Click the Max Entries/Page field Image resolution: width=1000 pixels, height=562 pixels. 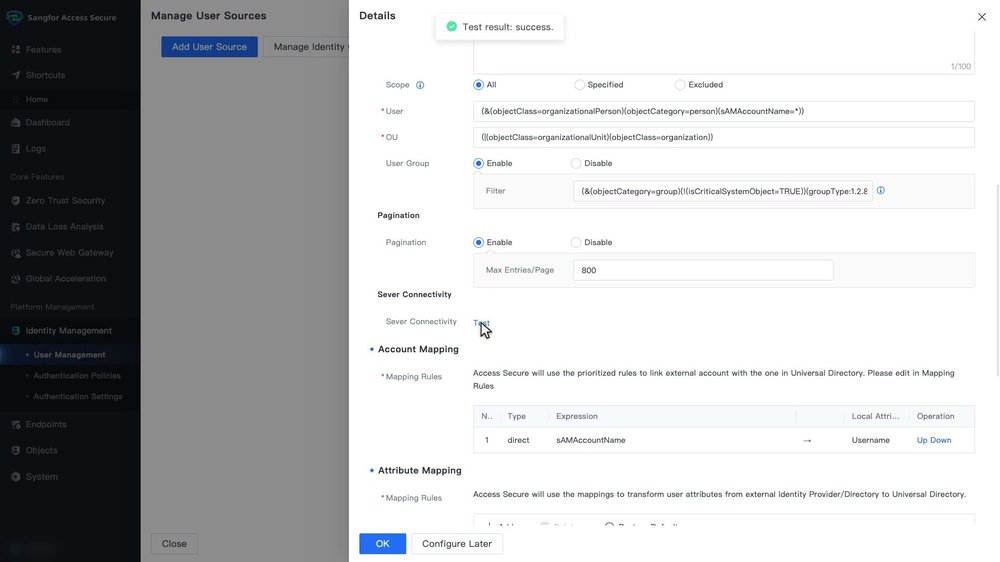coord(703,270)
